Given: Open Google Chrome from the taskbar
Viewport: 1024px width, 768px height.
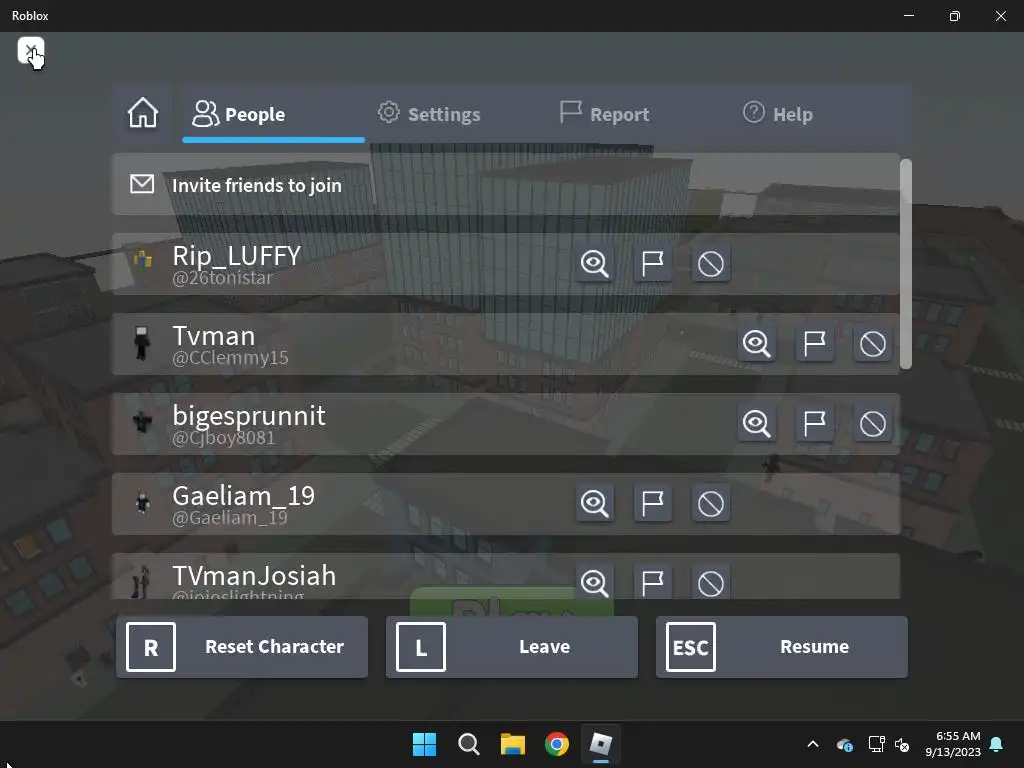Looking at the screenshot, I should (556, 744).
